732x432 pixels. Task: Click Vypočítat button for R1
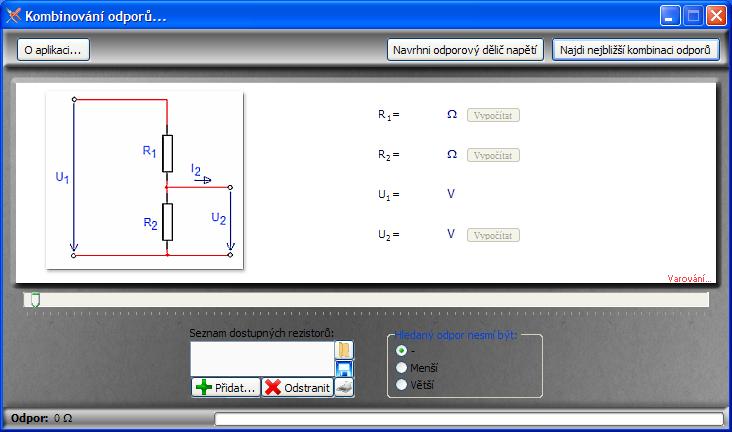point(493,115)
